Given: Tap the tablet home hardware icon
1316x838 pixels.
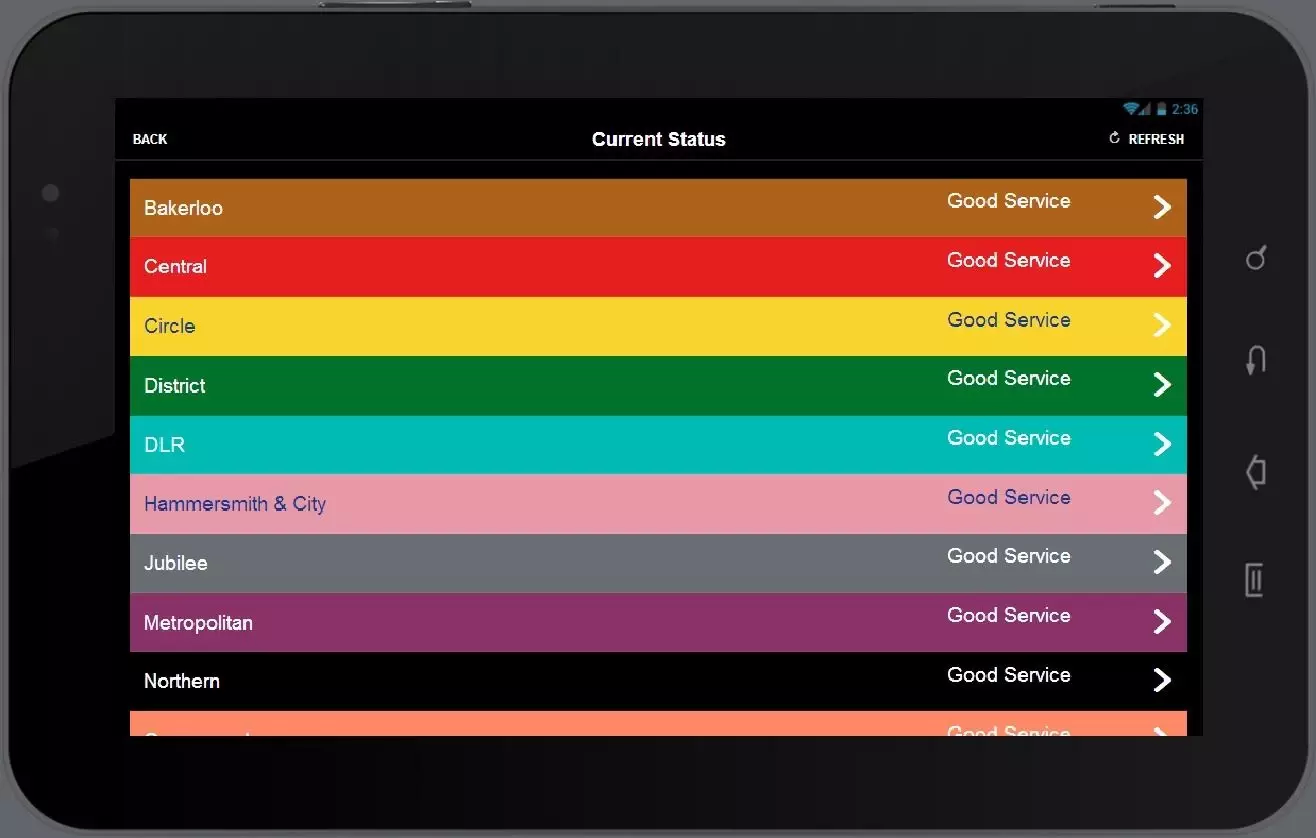Looking at the screenshot, I should [x=1256, y=472].
